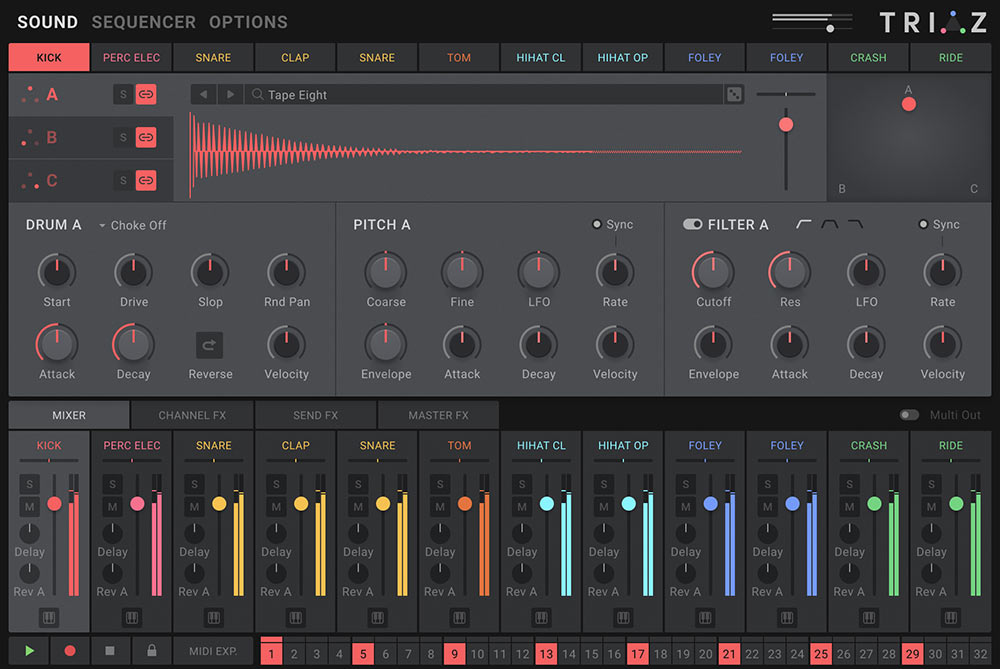Mute the PERC ELEC mixer channel
Screen dimensions: 1000x669
[x=111, y=508]
